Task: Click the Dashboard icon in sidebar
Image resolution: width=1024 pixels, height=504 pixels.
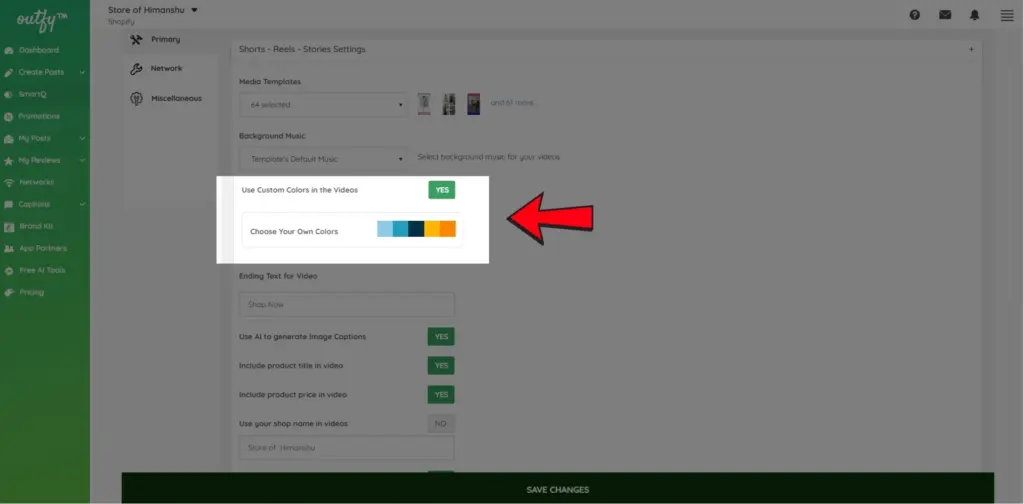Action: pyautogui.click(x=9, y=50)
